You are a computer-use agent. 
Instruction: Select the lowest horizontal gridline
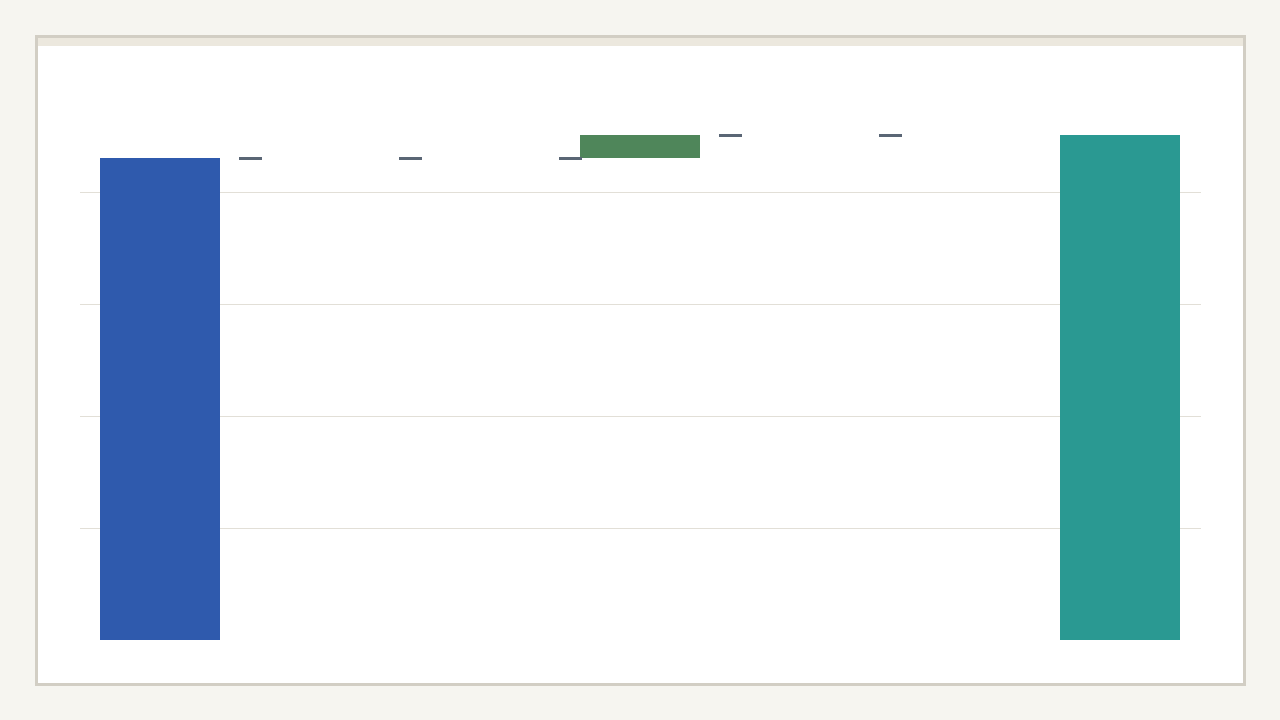640,528
